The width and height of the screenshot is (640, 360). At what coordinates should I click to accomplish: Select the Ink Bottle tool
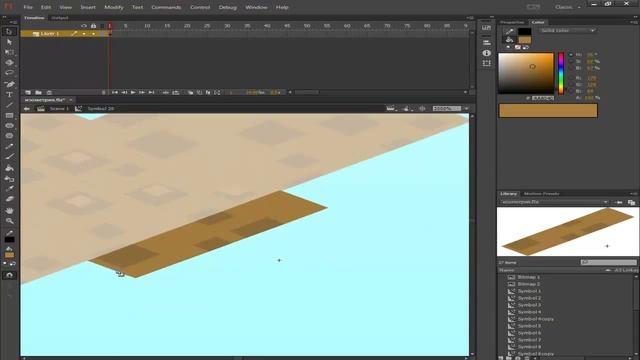[x=9, y=178]
